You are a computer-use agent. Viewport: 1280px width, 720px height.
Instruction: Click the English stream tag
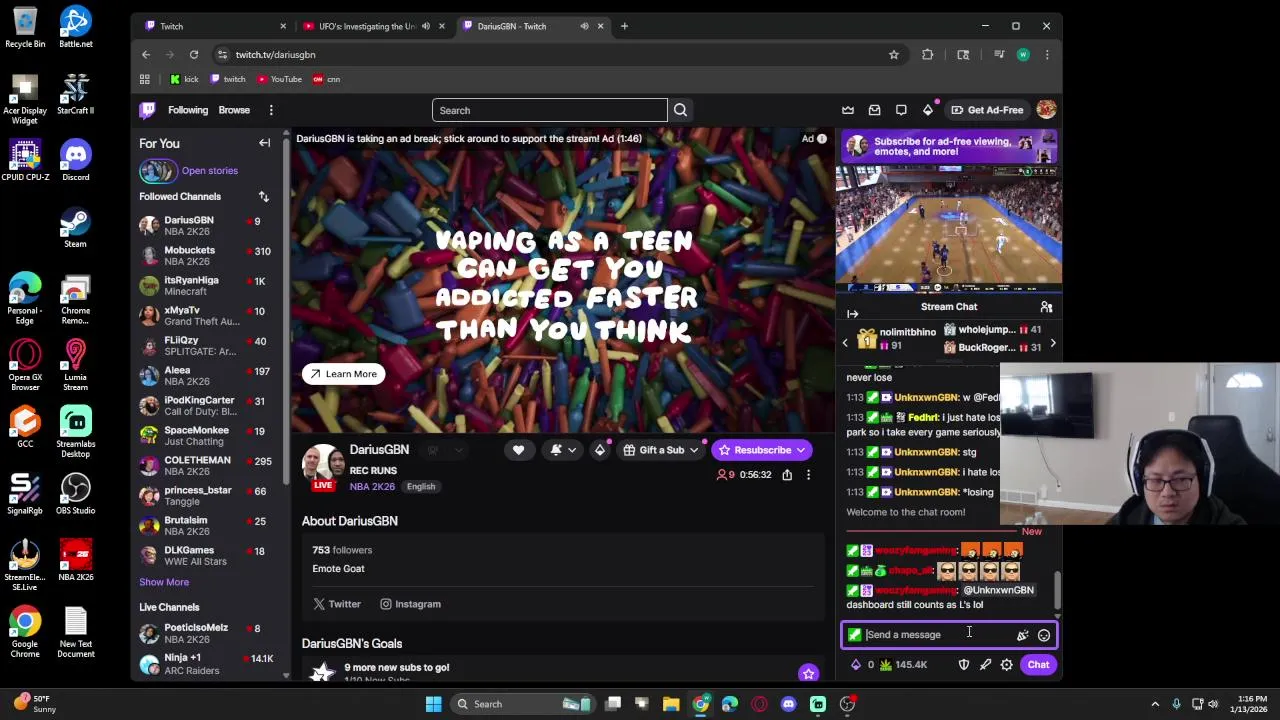click(421, 487)
